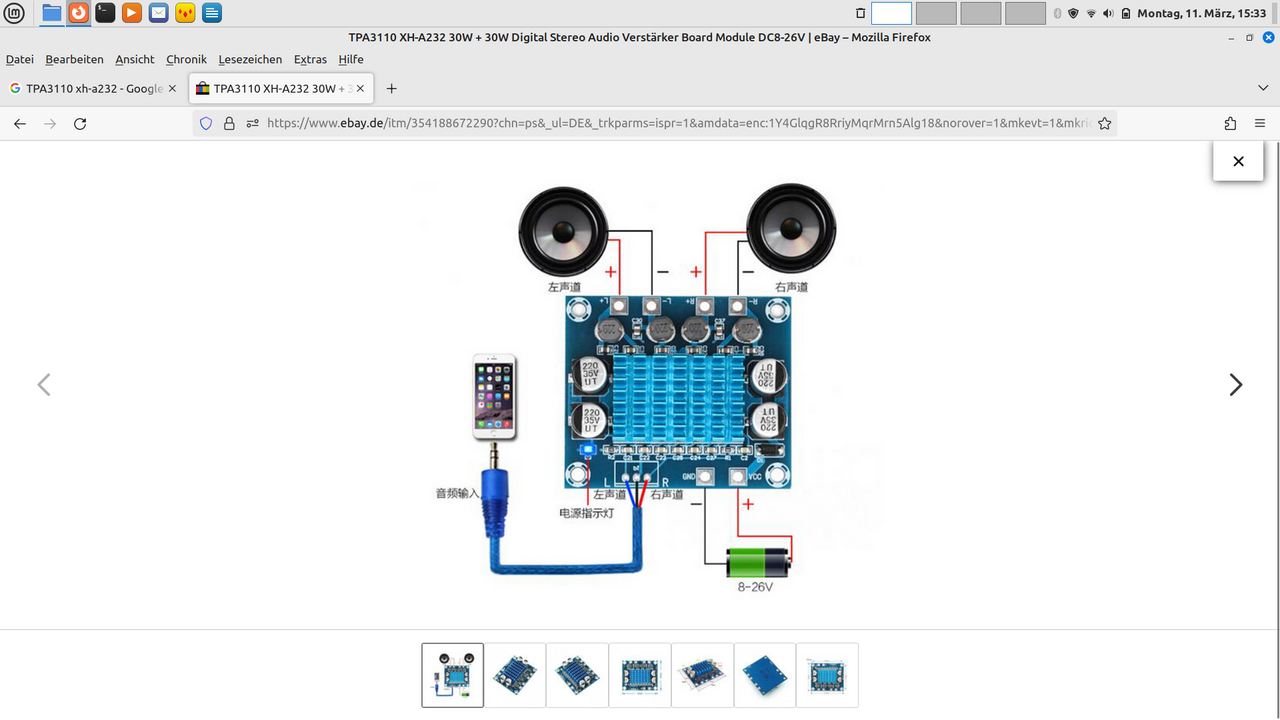
Task: Open the Chronik menu
Action: [186, 59]
